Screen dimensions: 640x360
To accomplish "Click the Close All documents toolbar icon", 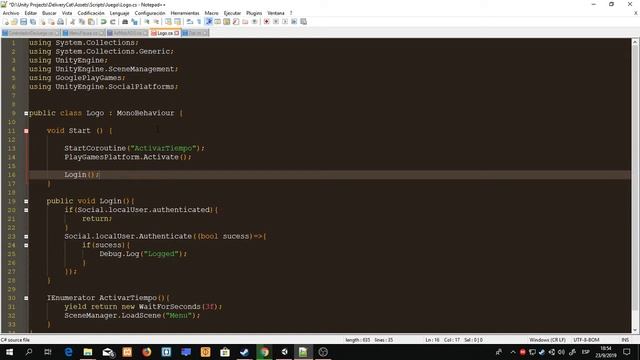I will pos(51,22).
